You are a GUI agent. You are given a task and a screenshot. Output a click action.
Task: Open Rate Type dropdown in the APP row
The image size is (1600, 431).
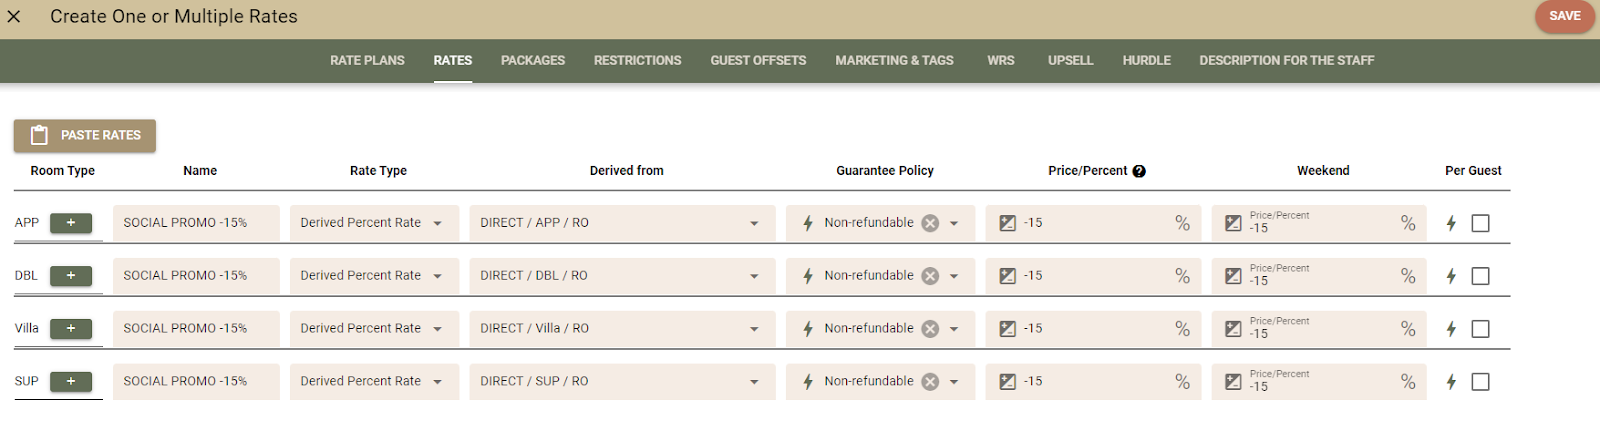pos(437,223)
